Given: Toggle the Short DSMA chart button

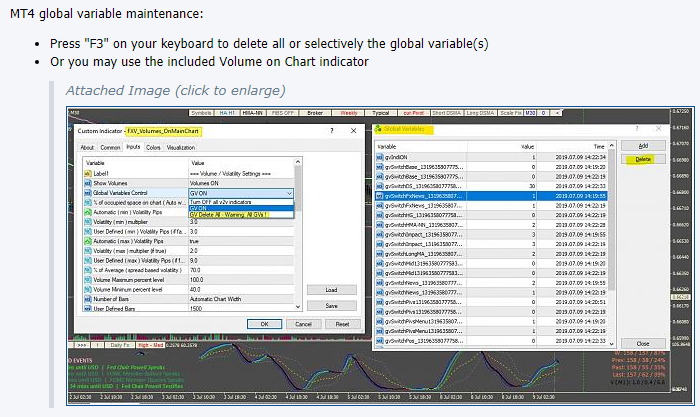Looking at the screenshot, I should (446, 113).
